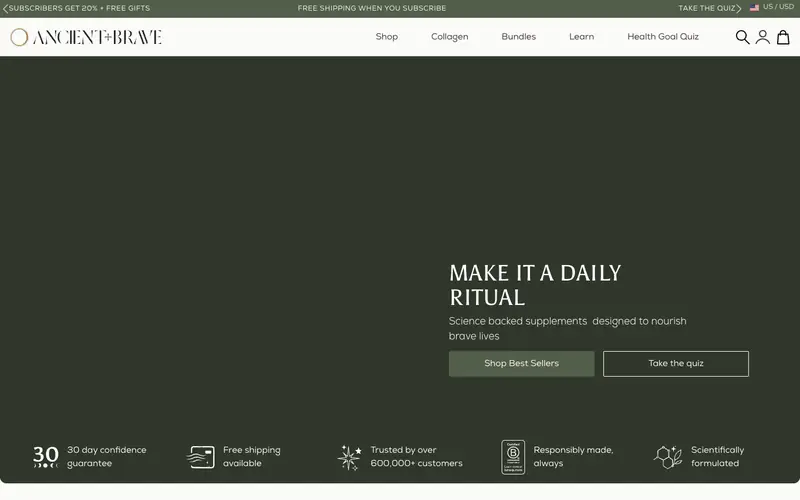Click the scientifically formulated molecule icon
800x500 pixels.
pos(668,457)
